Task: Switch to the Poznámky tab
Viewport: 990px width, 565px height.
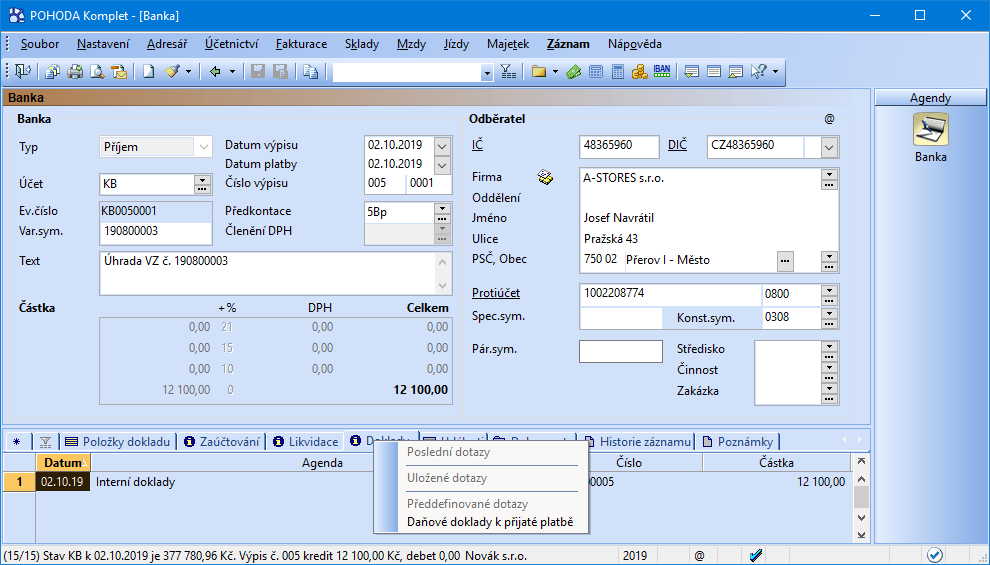Action: 737,441
